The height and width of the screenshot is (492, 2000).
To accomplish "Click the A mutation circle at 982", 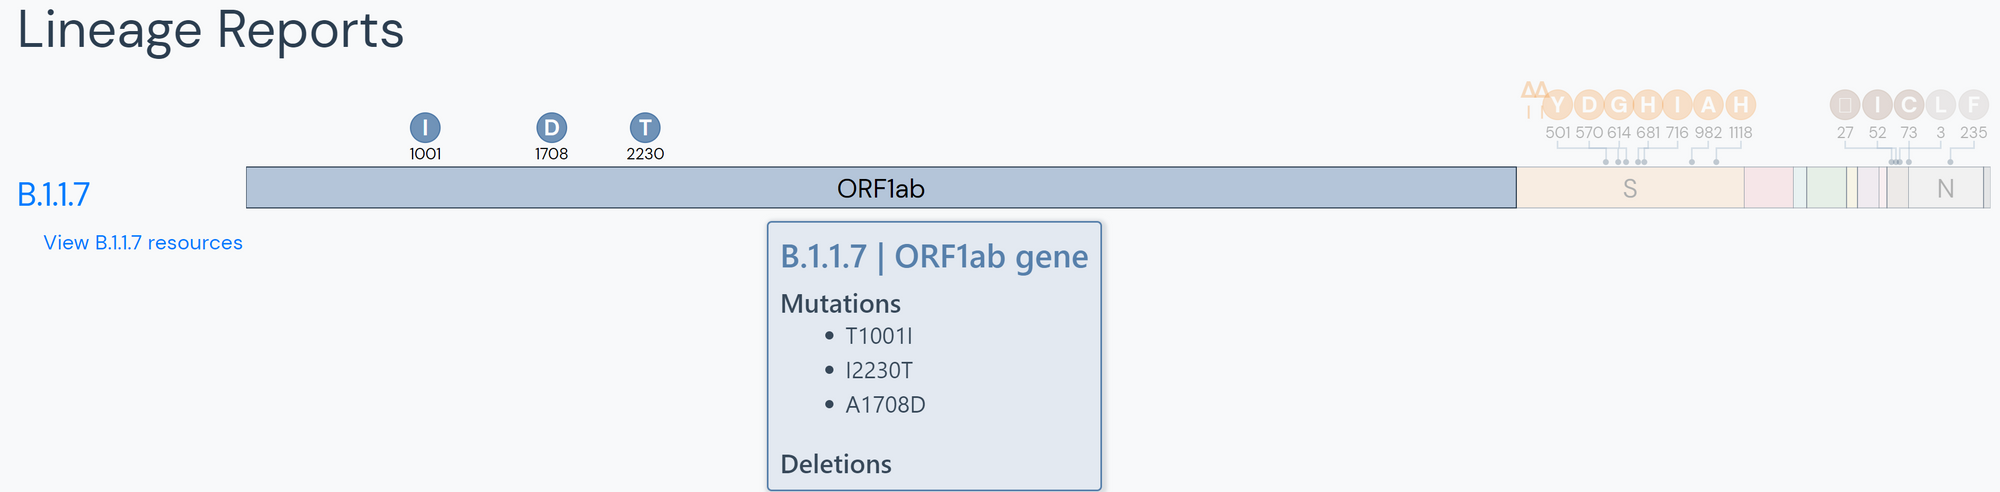I will [1709, 104].
